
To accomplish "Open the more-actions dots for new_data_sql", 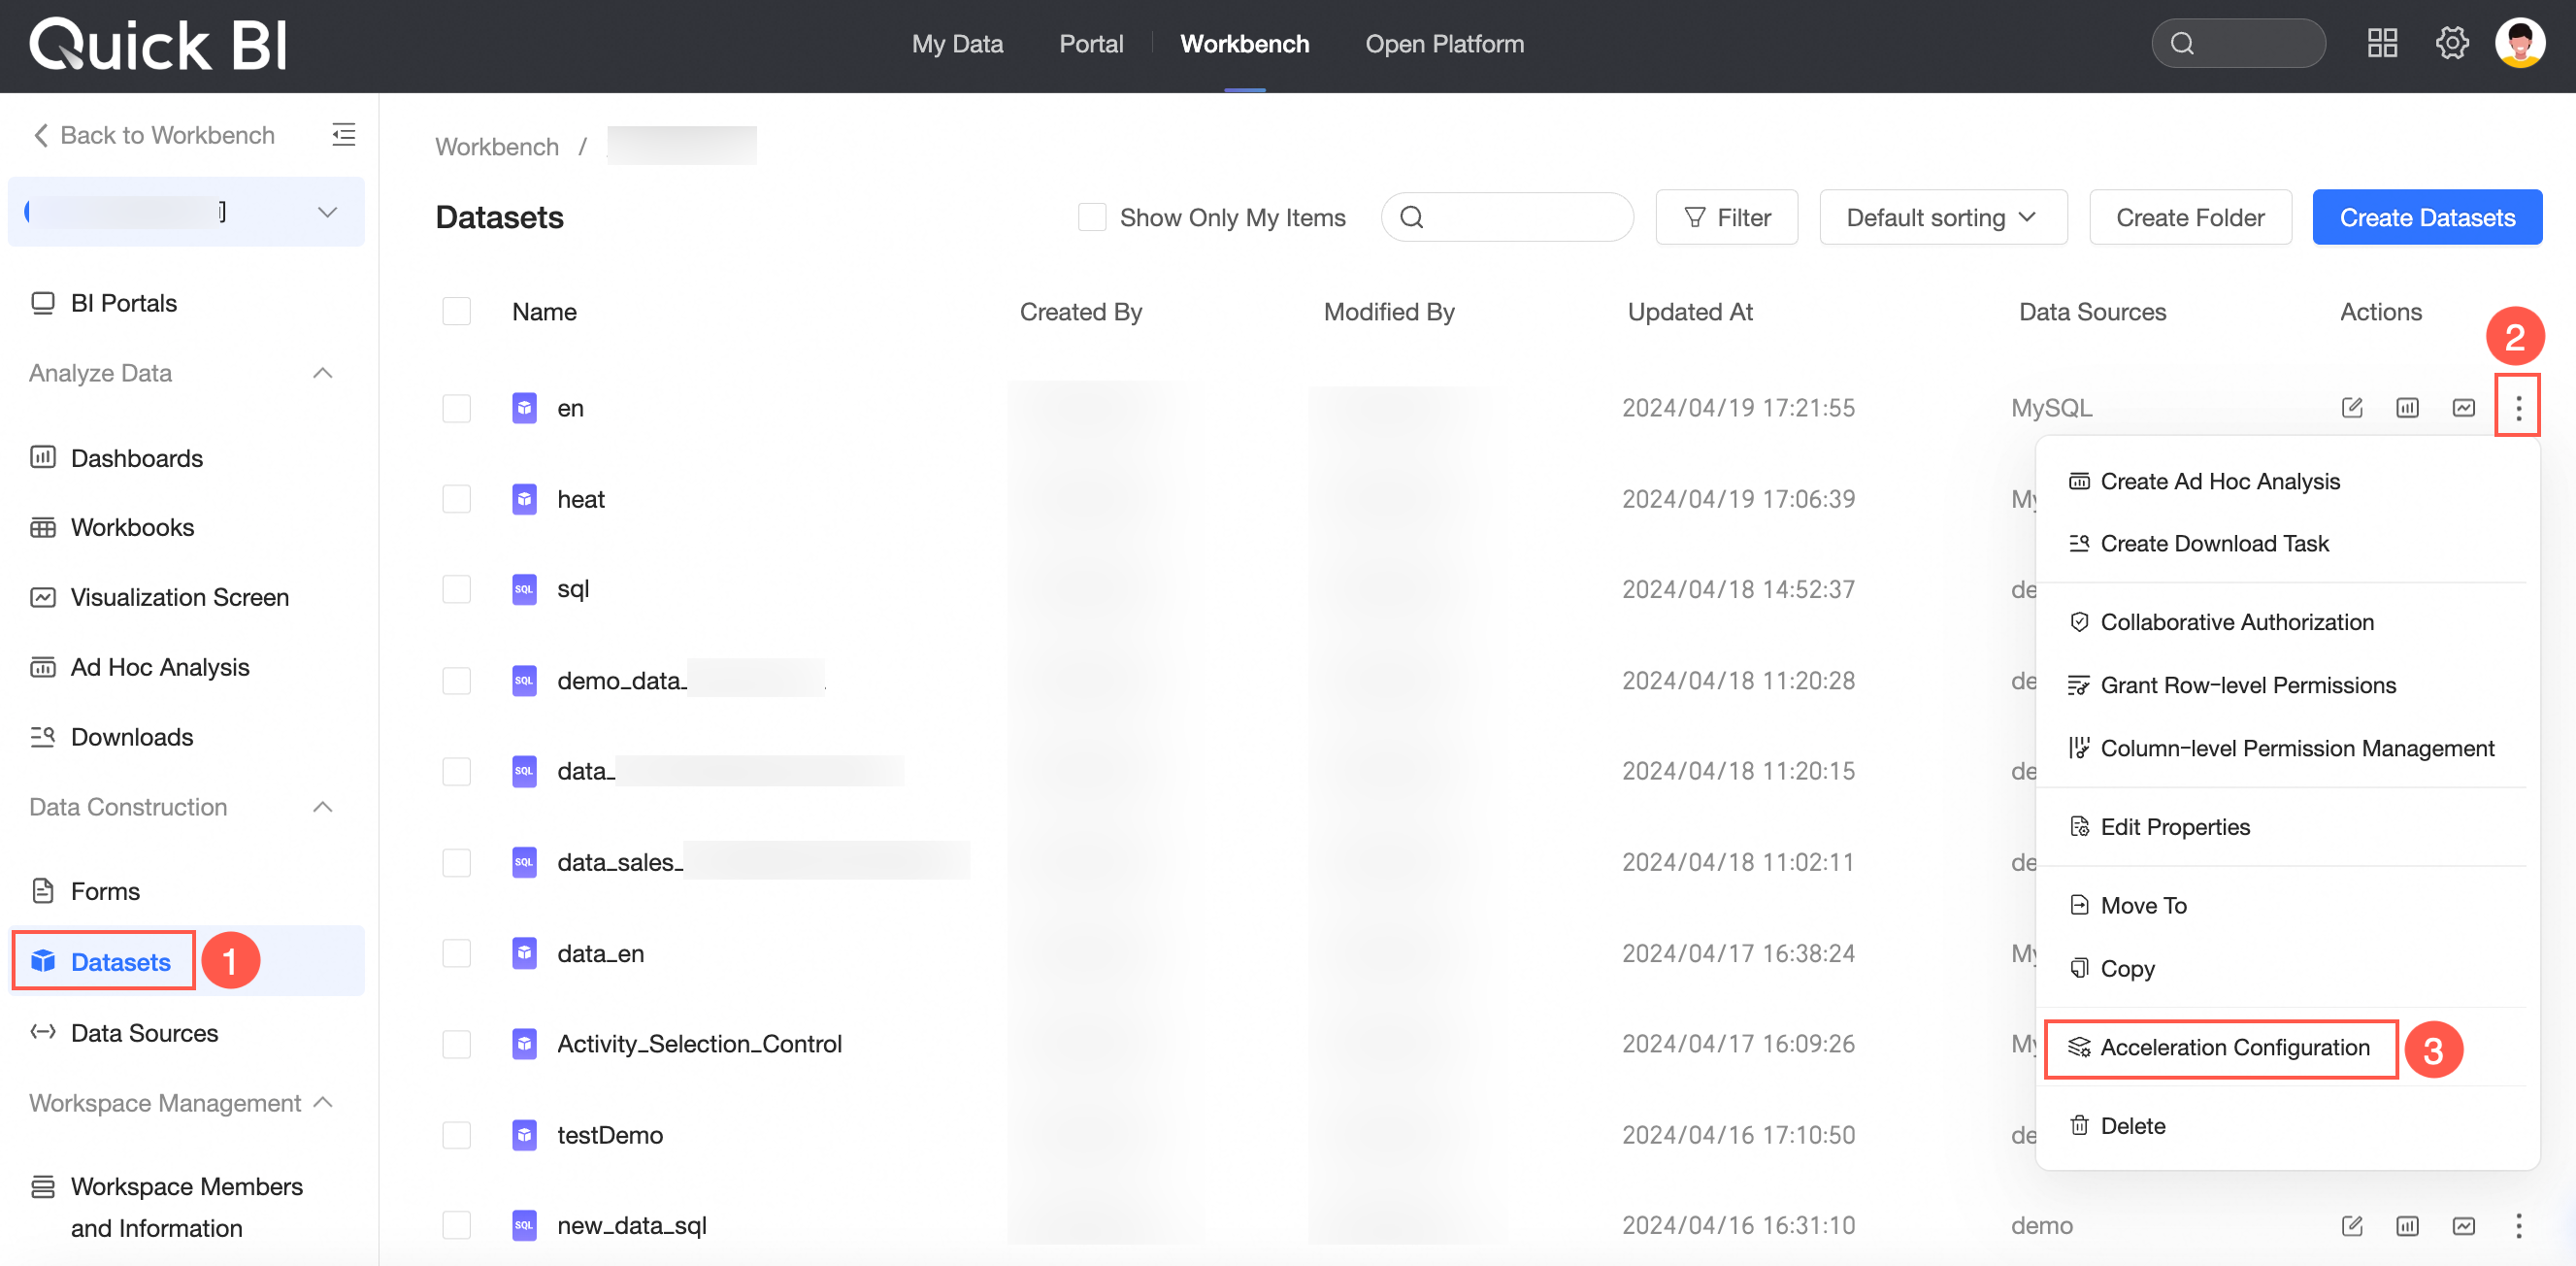I will [x=2518, y=1225].
